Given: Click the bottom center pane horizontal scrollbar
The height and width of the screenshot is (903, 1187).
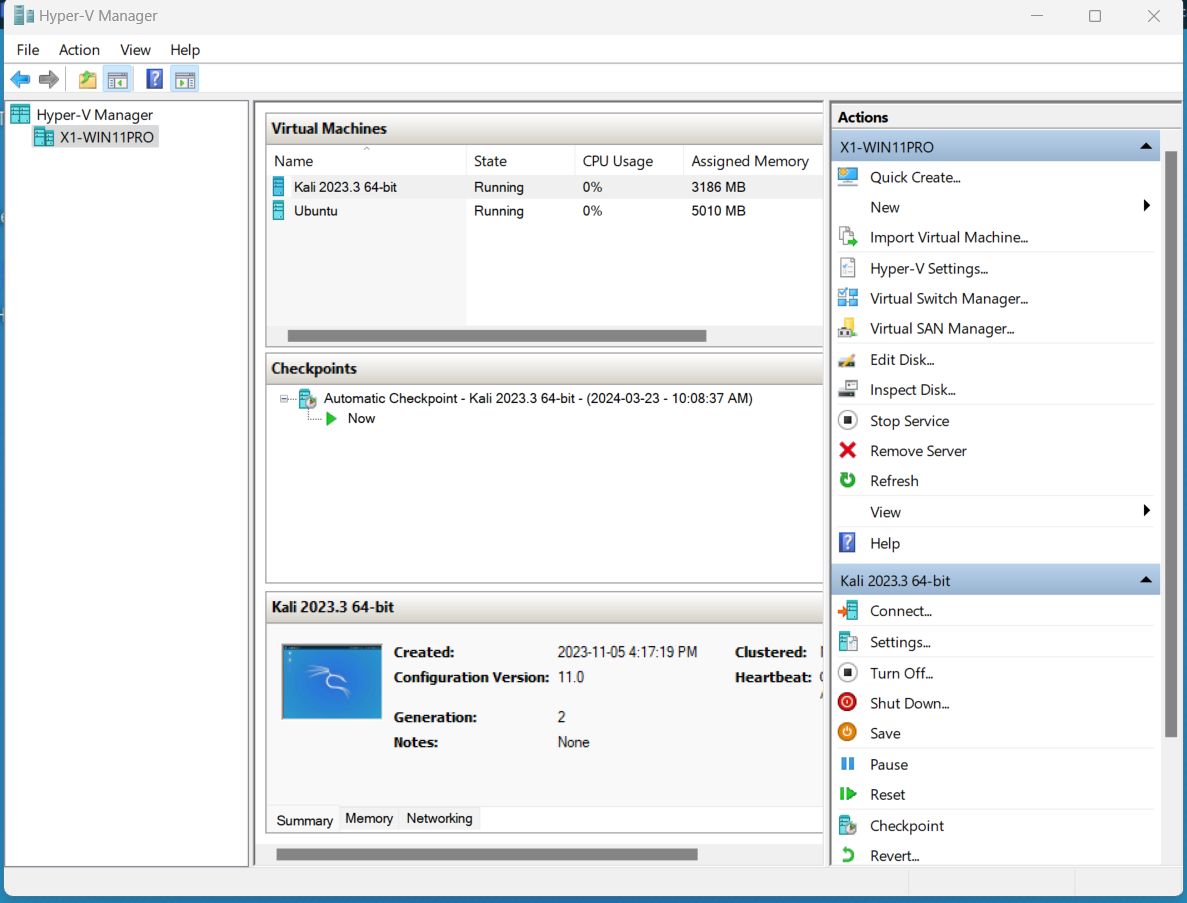Looking at the screenshot, I should click(487, 854).
